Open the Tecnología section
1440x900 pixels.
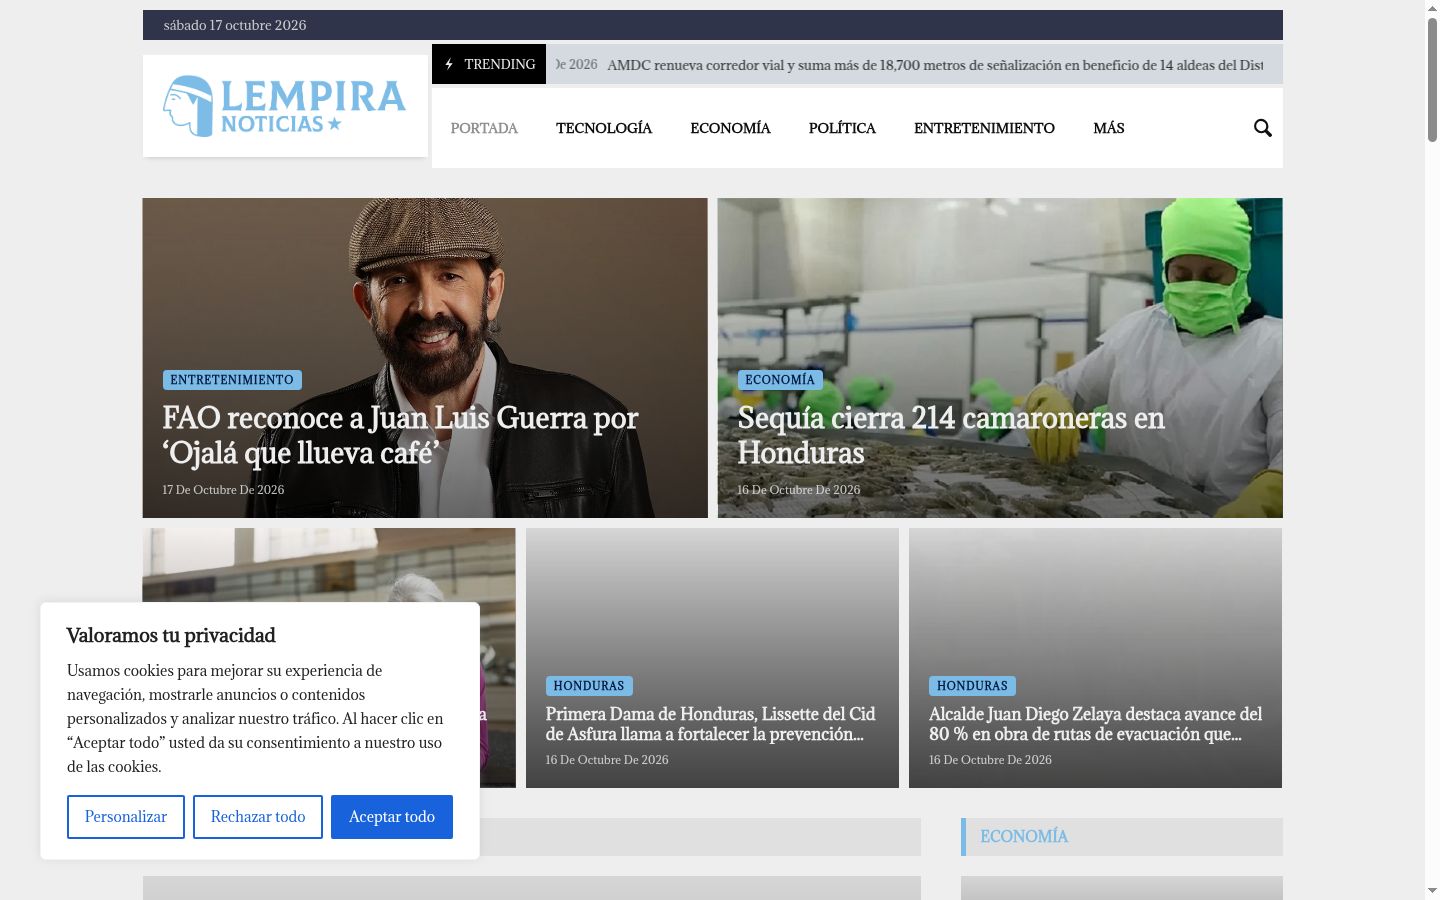(604, 128)
